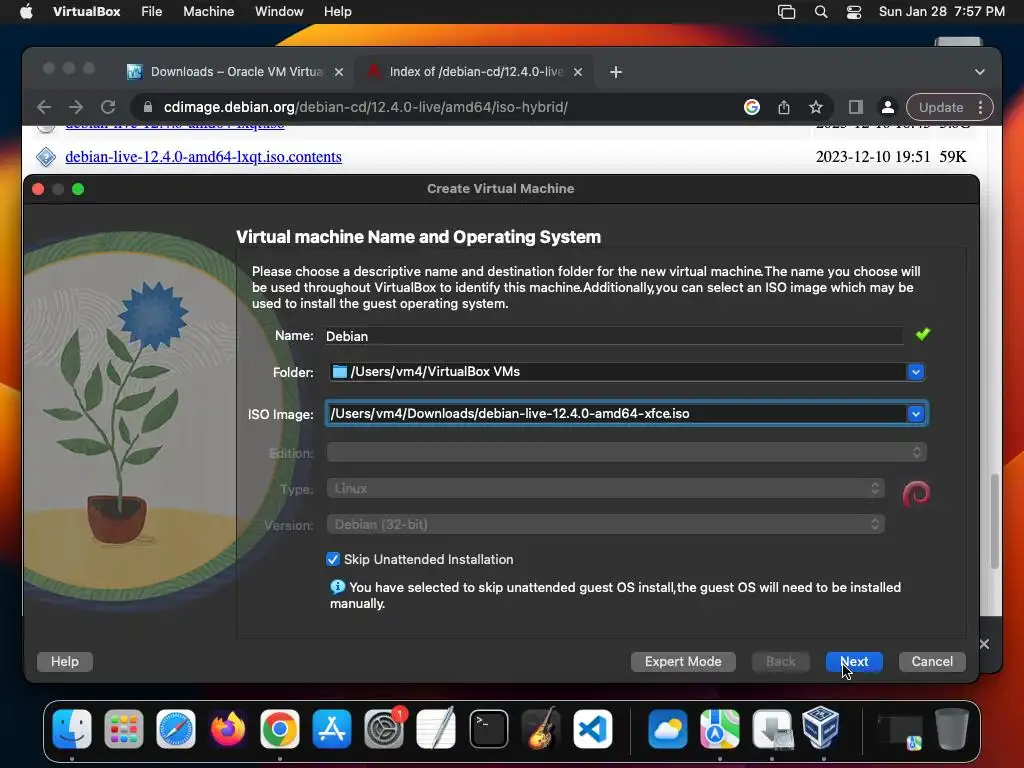Open the File menu
1024x768 pixels.
coord(152,11)
